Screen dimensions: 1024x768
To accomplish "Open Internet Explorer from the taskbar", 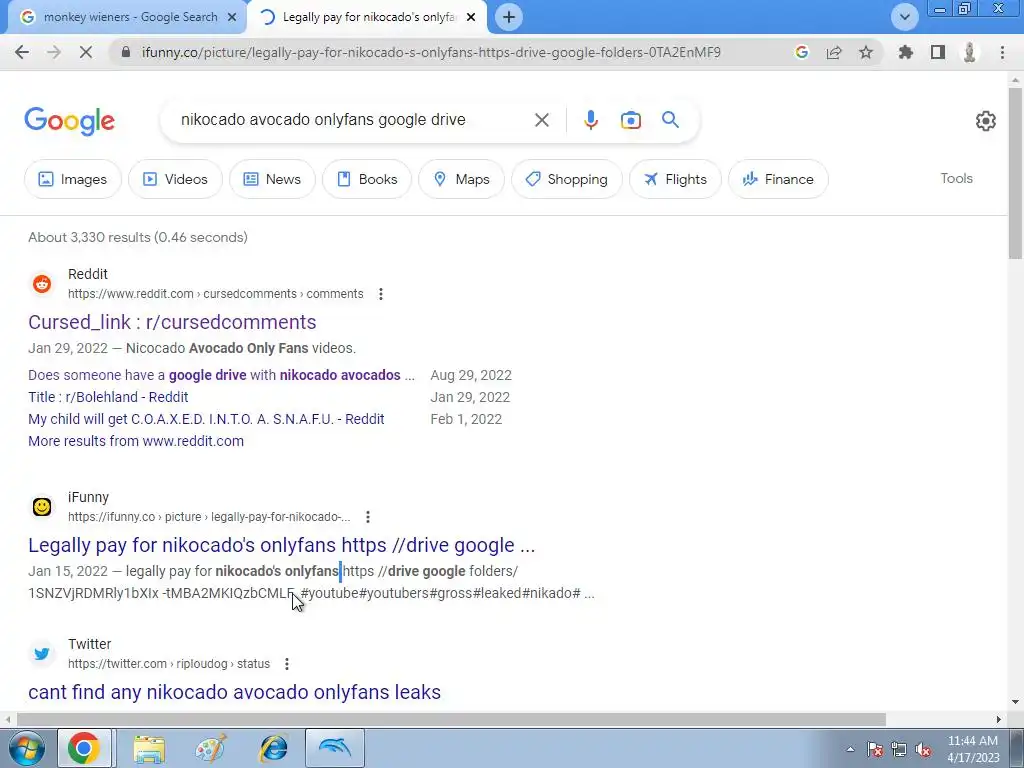I will (273, 748).
